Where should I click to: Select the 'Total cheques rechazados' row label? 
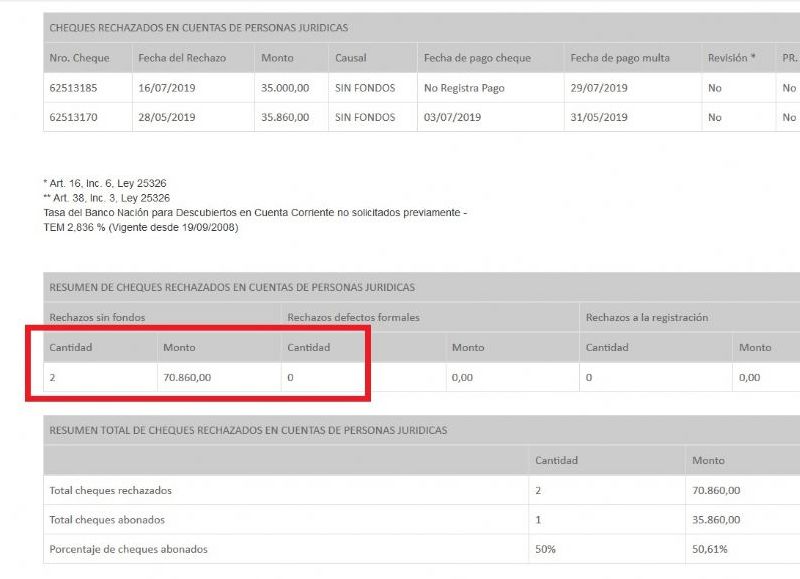pos(110,490)
